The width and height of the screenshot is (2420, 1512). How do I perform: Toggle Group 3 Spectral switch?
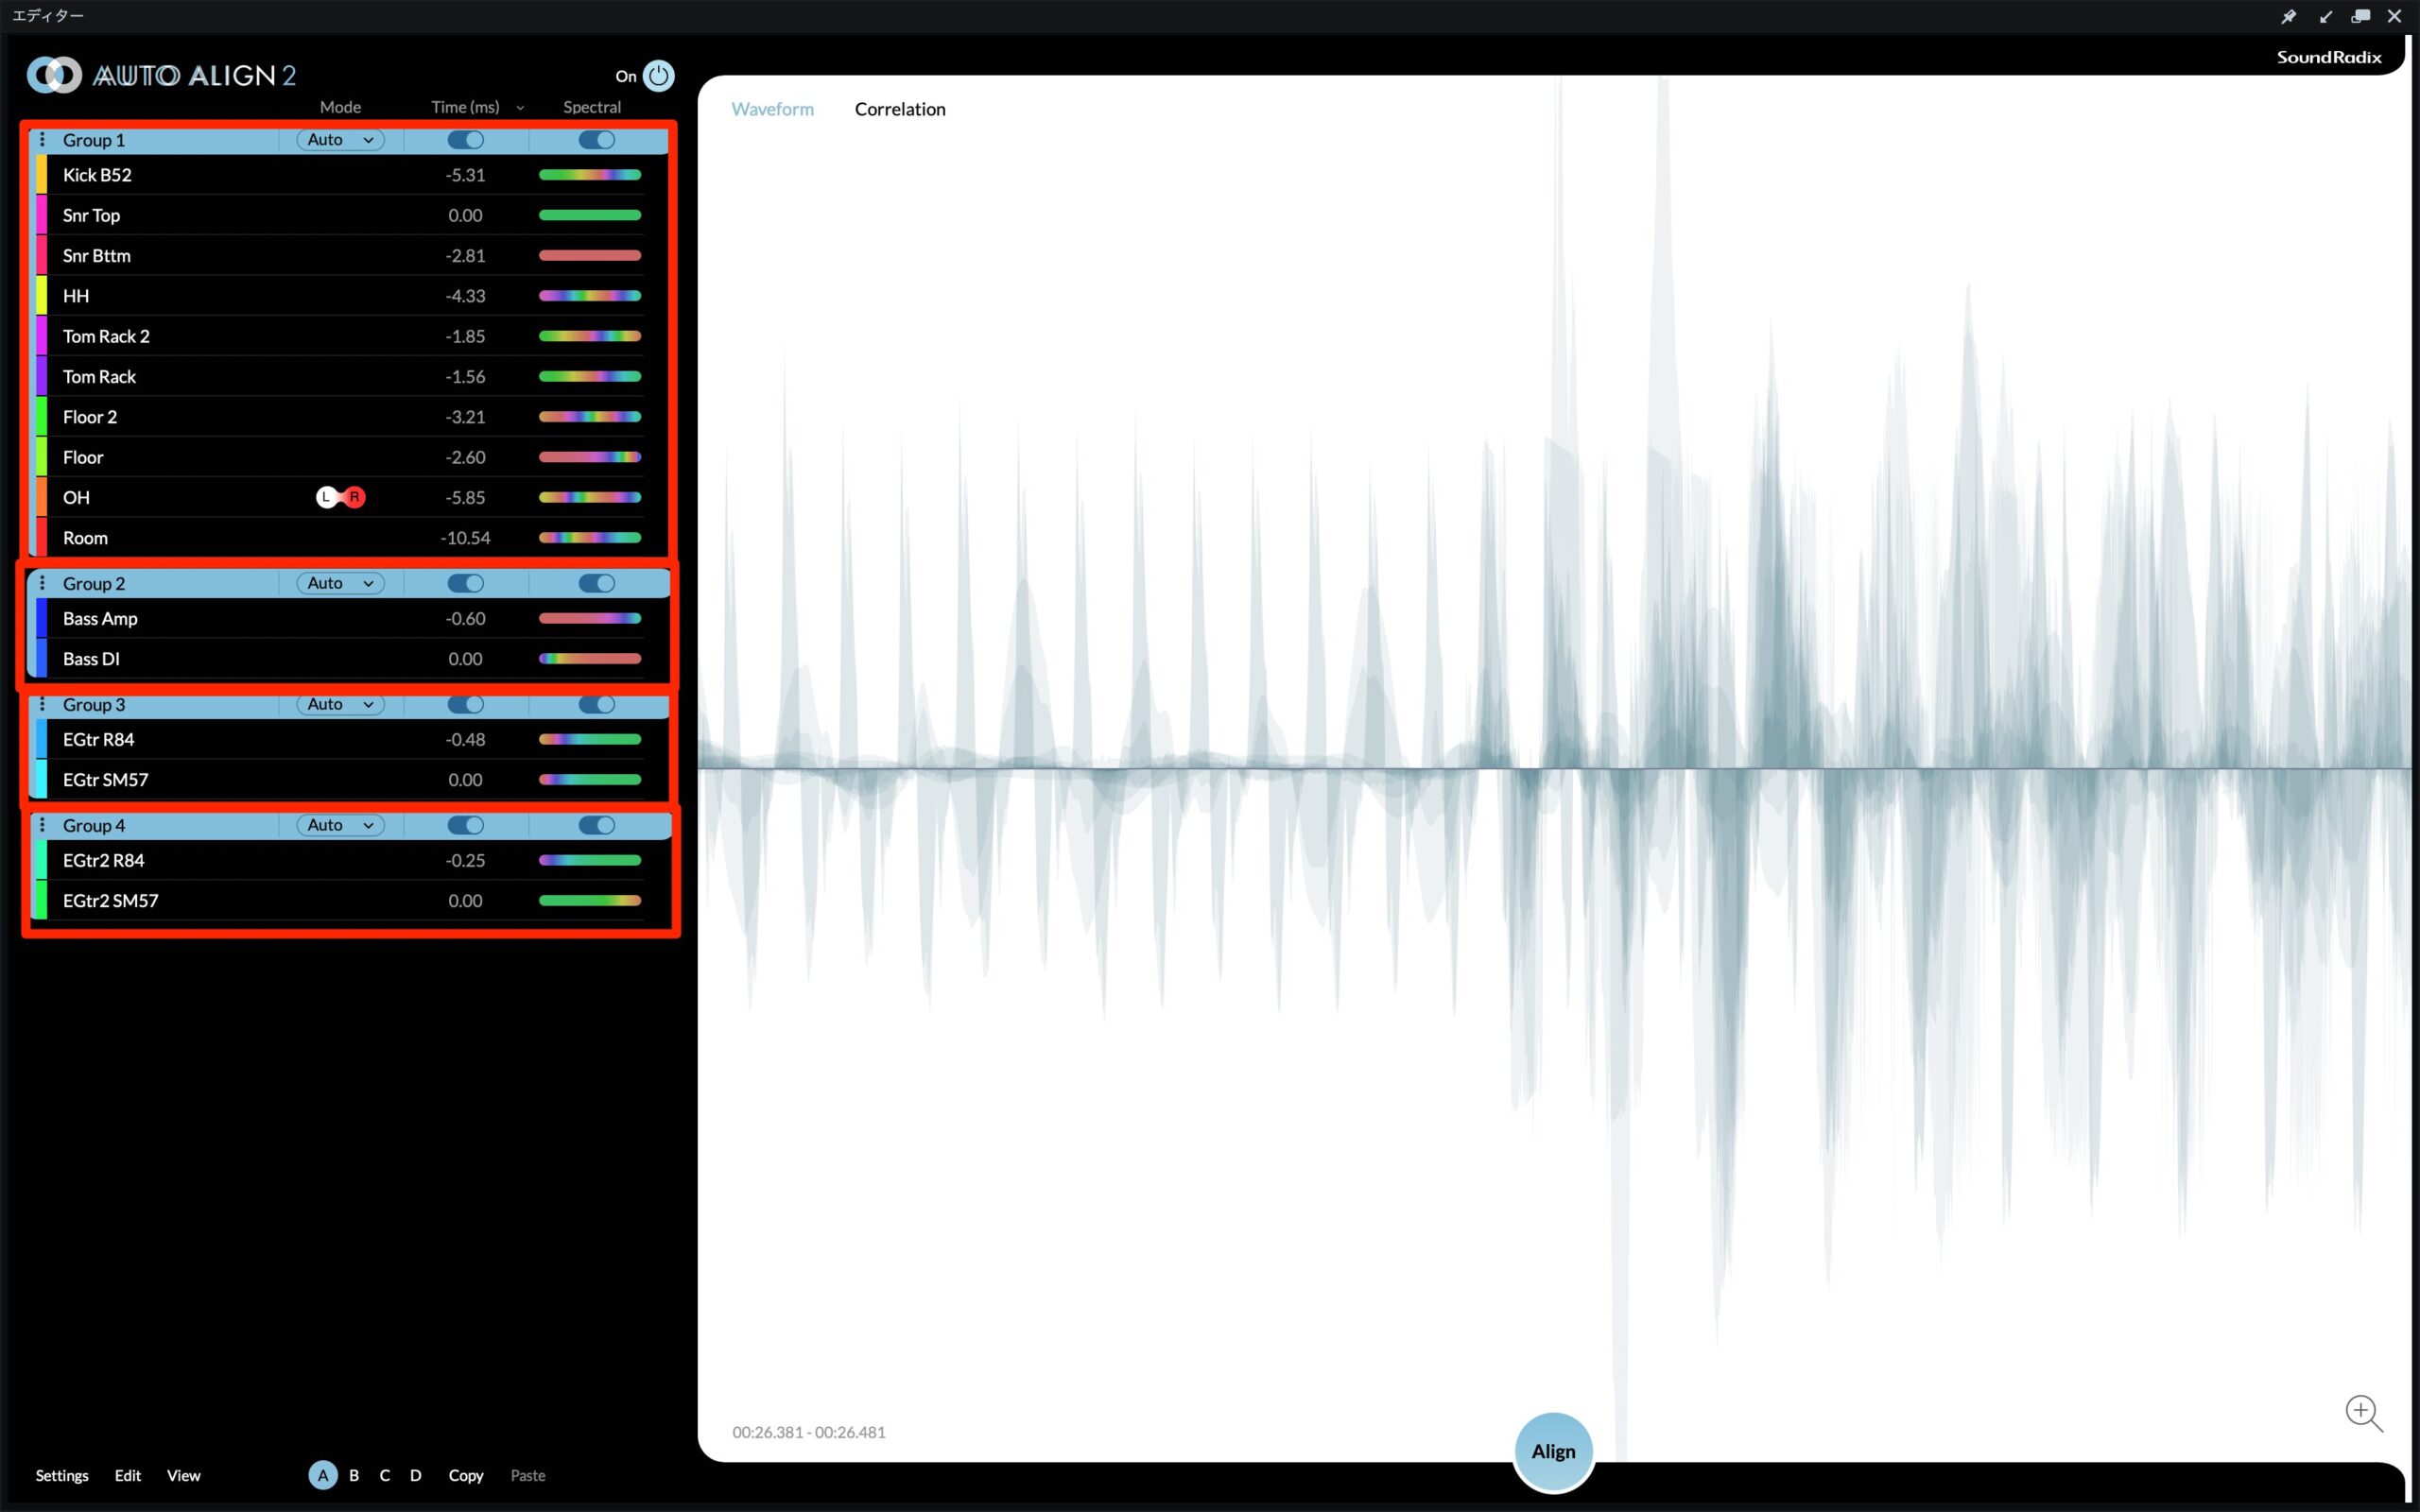[x=597, y=704]
